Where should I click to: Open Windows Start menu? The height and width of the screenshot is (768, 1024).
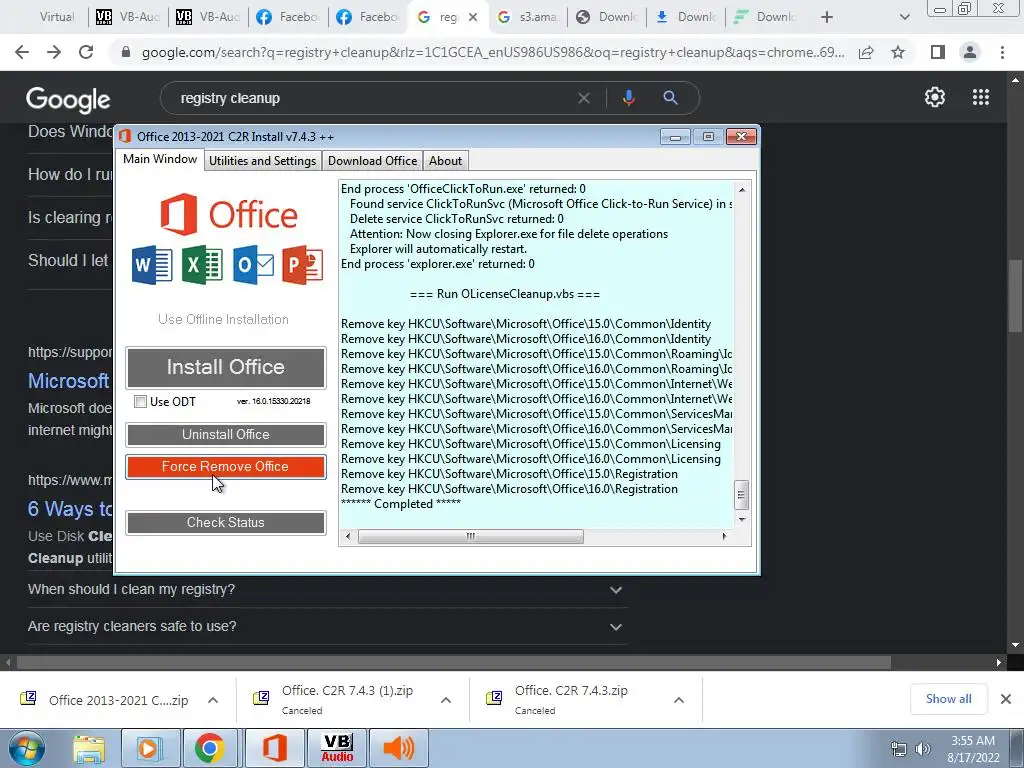(x=26, y=748)
